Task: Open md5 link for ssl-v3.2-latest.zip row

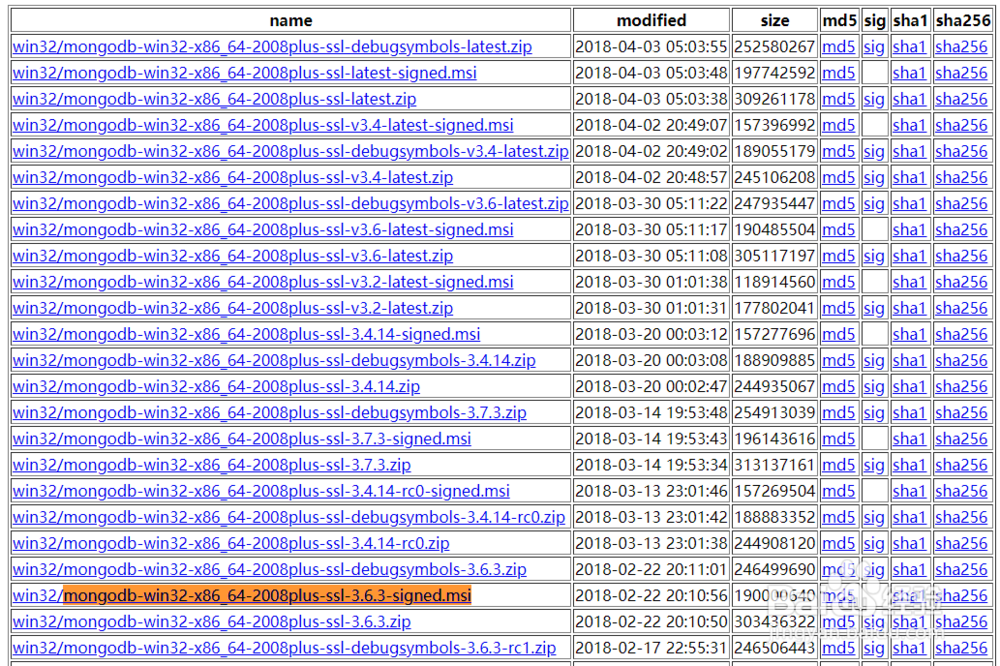Action: 838,308
